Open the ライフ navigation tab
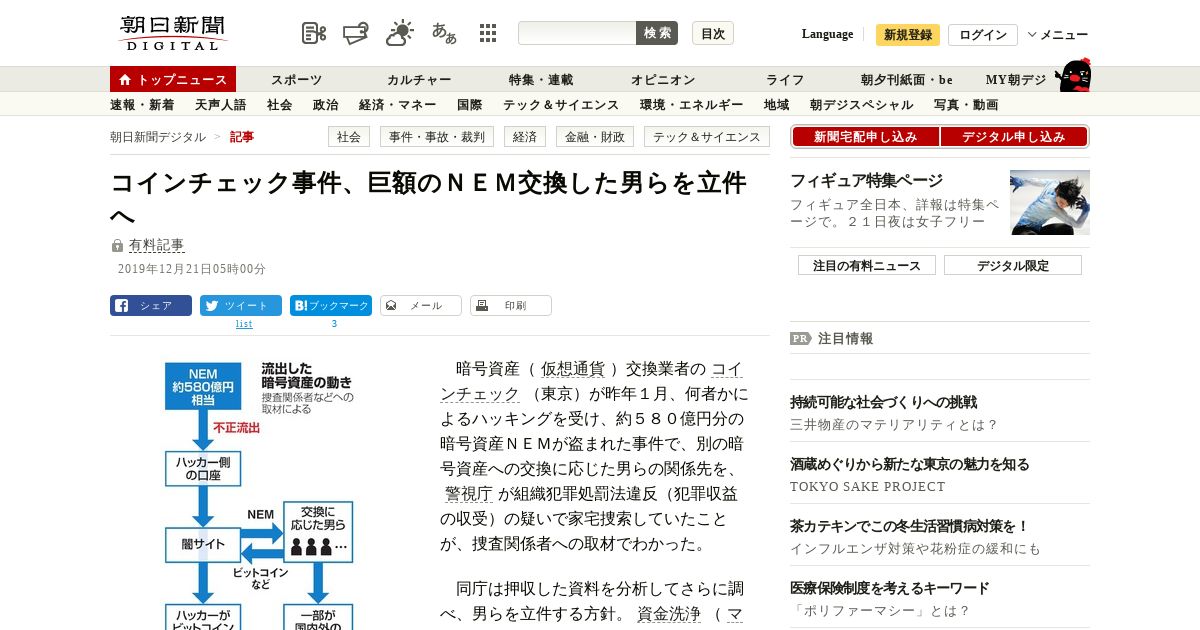1200x630 pixels. pos(785,80)
